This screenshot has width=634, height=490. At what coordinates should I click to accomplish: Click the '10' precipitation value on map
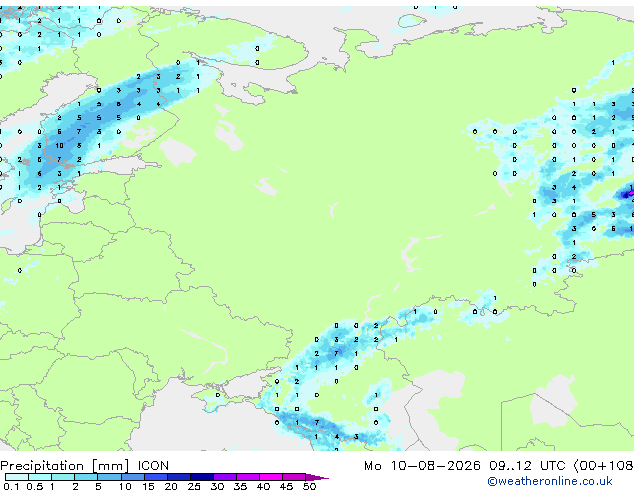(59, 146)
